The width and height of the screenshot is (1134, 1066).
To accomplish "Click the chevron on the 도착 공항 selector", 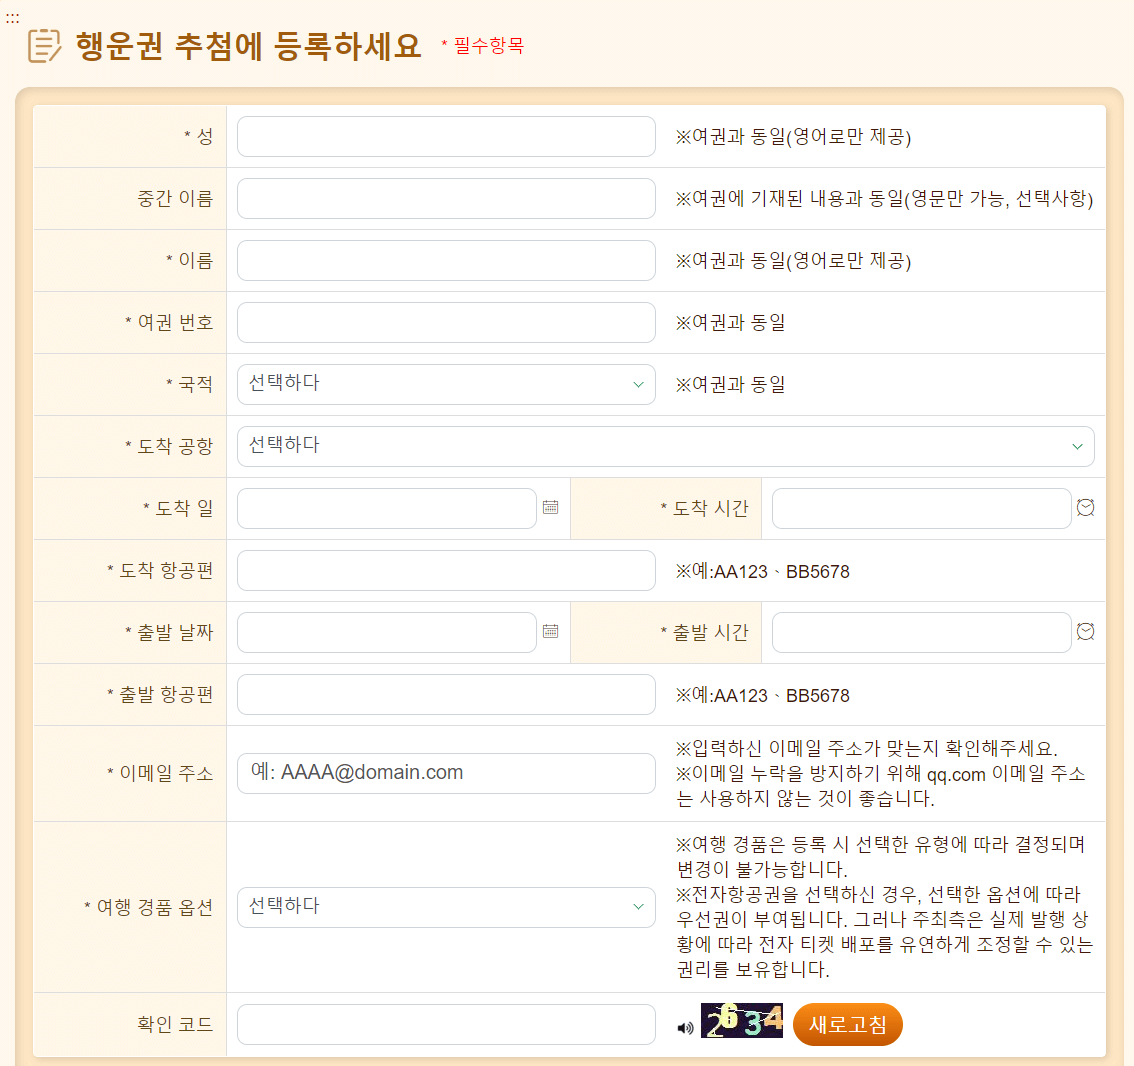I will click(1078, 446).
